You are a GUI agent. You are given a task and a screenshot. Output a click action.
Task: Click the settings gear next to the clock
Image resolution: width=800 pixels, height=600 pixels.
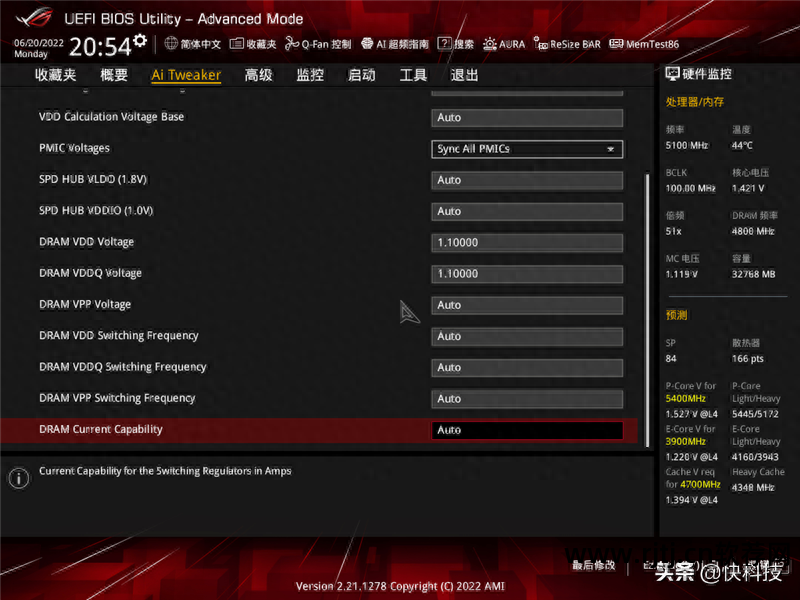pos(140,40)
